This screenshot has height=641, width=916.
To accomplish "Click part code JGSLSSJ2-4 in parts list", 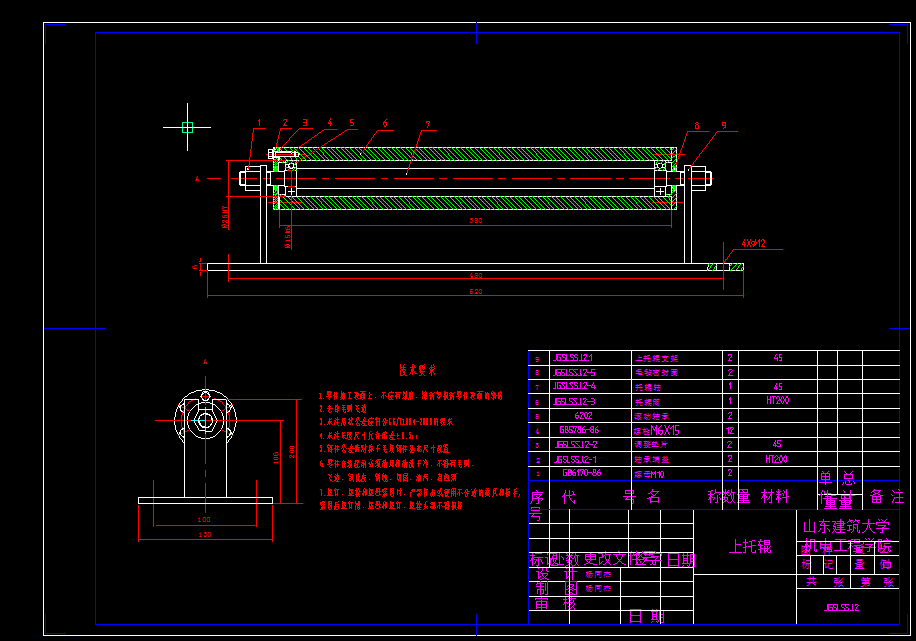I will click(x=574, y=386).
